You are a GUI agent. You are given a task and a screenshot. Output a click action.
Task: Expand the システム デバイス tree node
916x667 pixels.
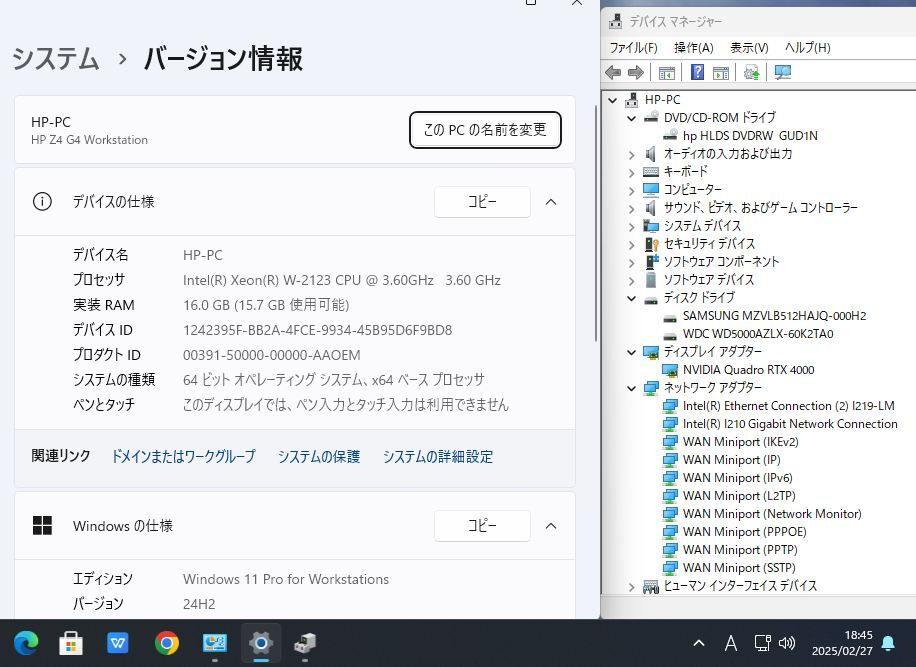631,226
